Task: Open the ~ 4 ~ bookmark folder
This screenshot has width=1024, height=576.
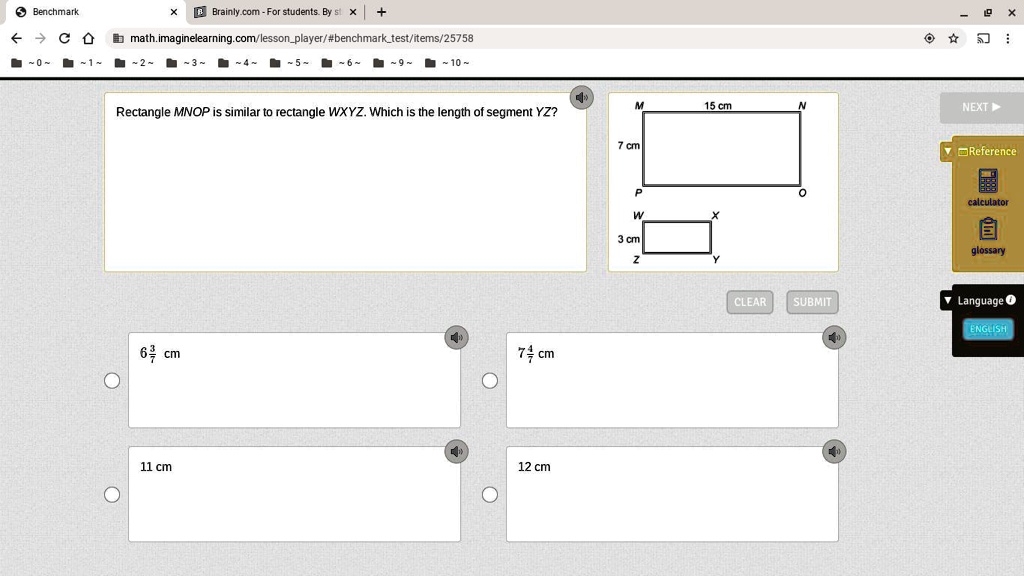Action: pyautogui.click(x=237, y=63)
